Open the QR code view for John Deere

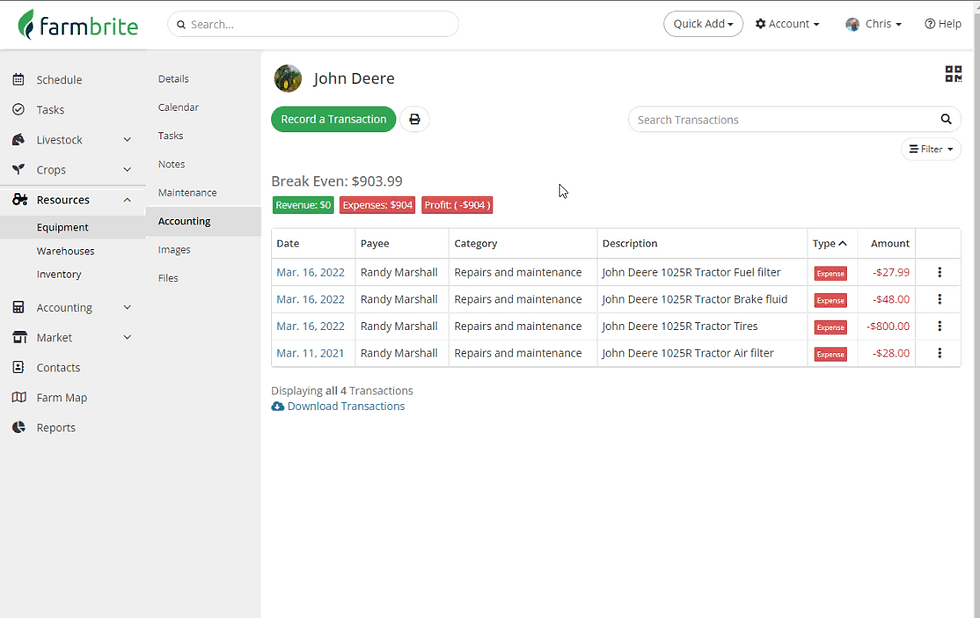[x=952, y=73]
